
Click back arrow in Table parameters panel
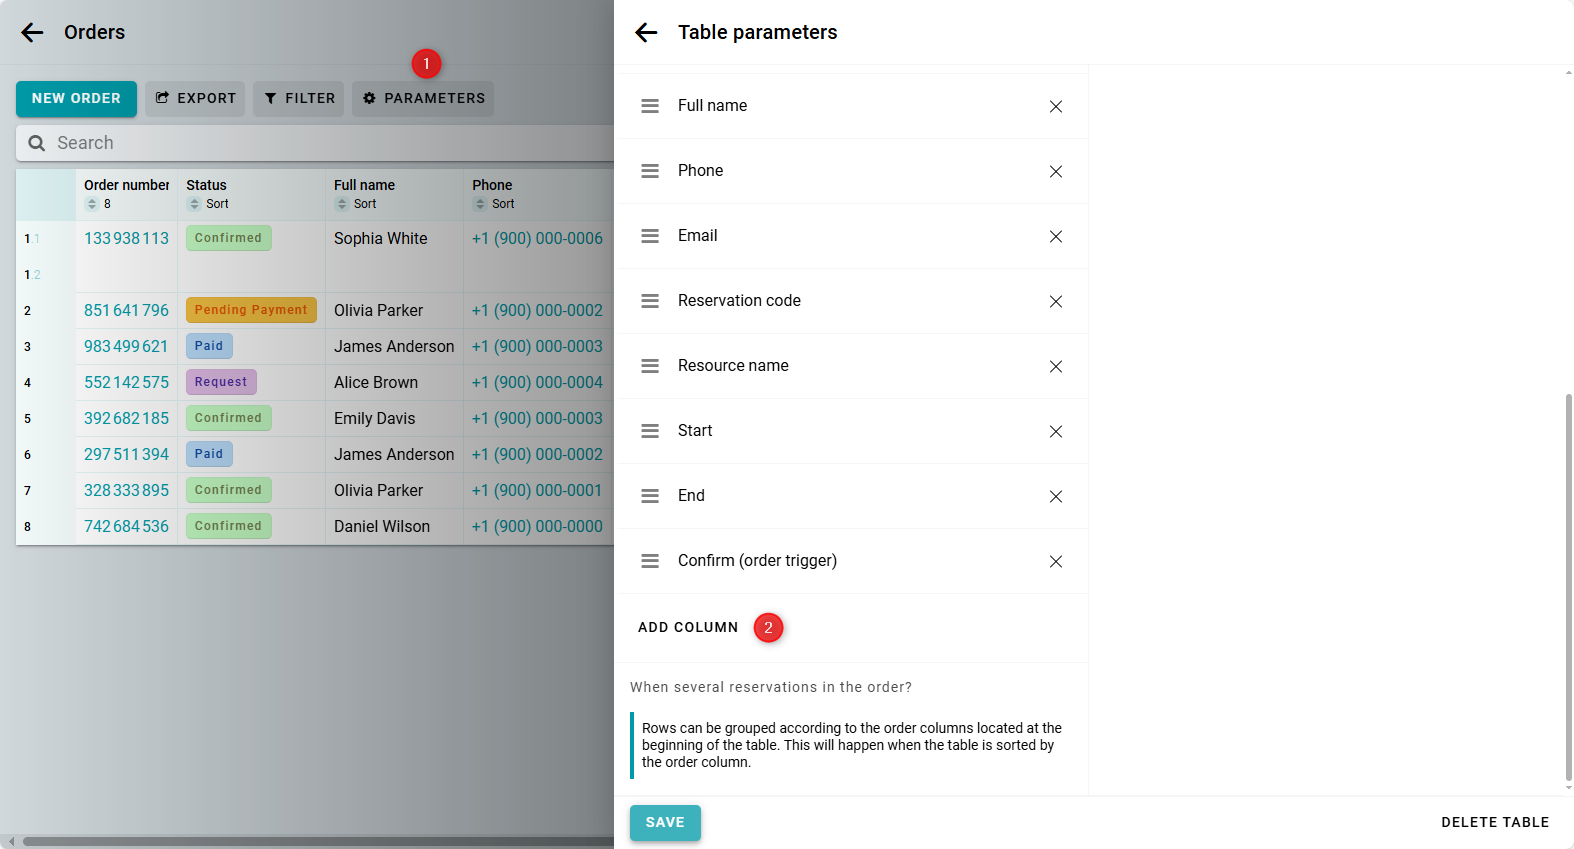[x=646, y=33]
